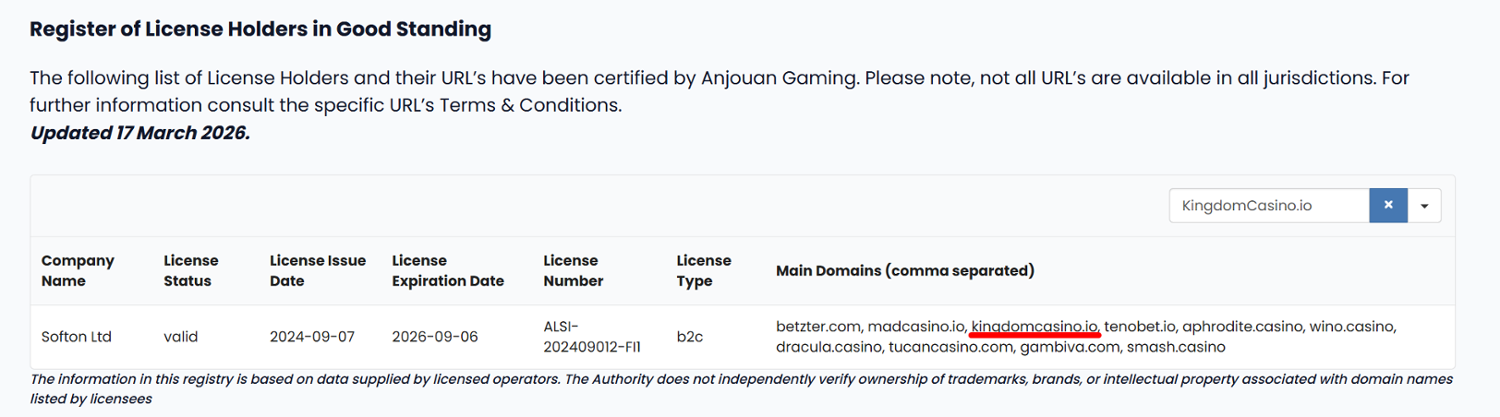Clear the KingdomCasino.io search filter
This screenshot has width=1500, height=417.
(x=1388, y=205)
